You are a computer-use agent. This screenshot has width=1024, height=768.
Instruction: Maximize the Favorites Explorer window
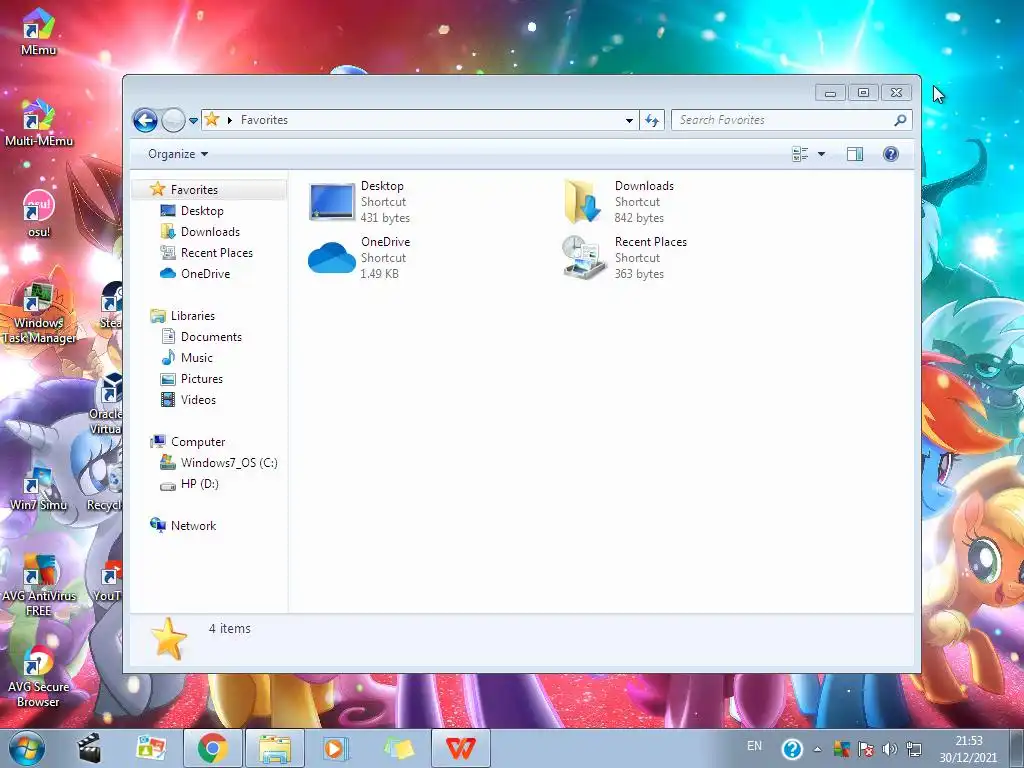click(863, 93)
